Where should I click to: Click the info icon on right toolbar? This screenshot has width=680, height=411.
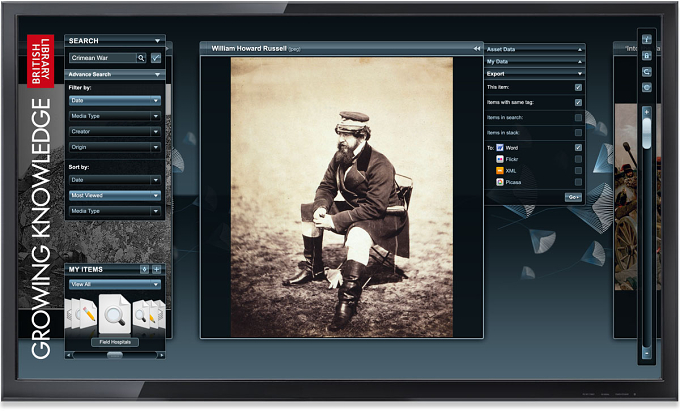coord(647,39)
